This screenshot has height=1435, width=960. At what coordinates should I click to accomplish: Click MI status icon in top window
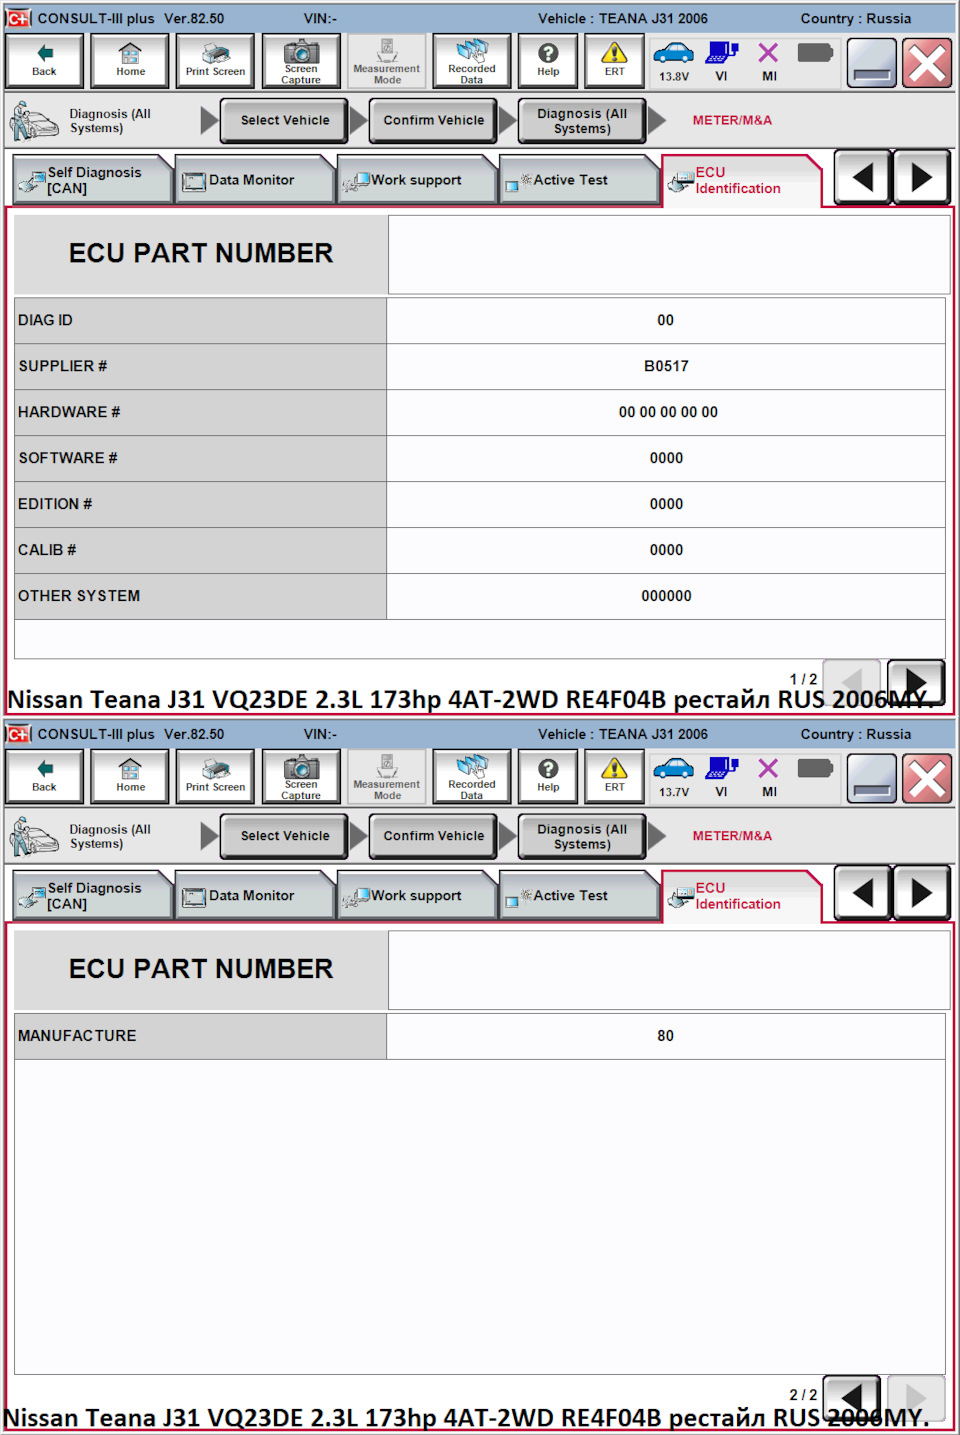tap(768, 61)
